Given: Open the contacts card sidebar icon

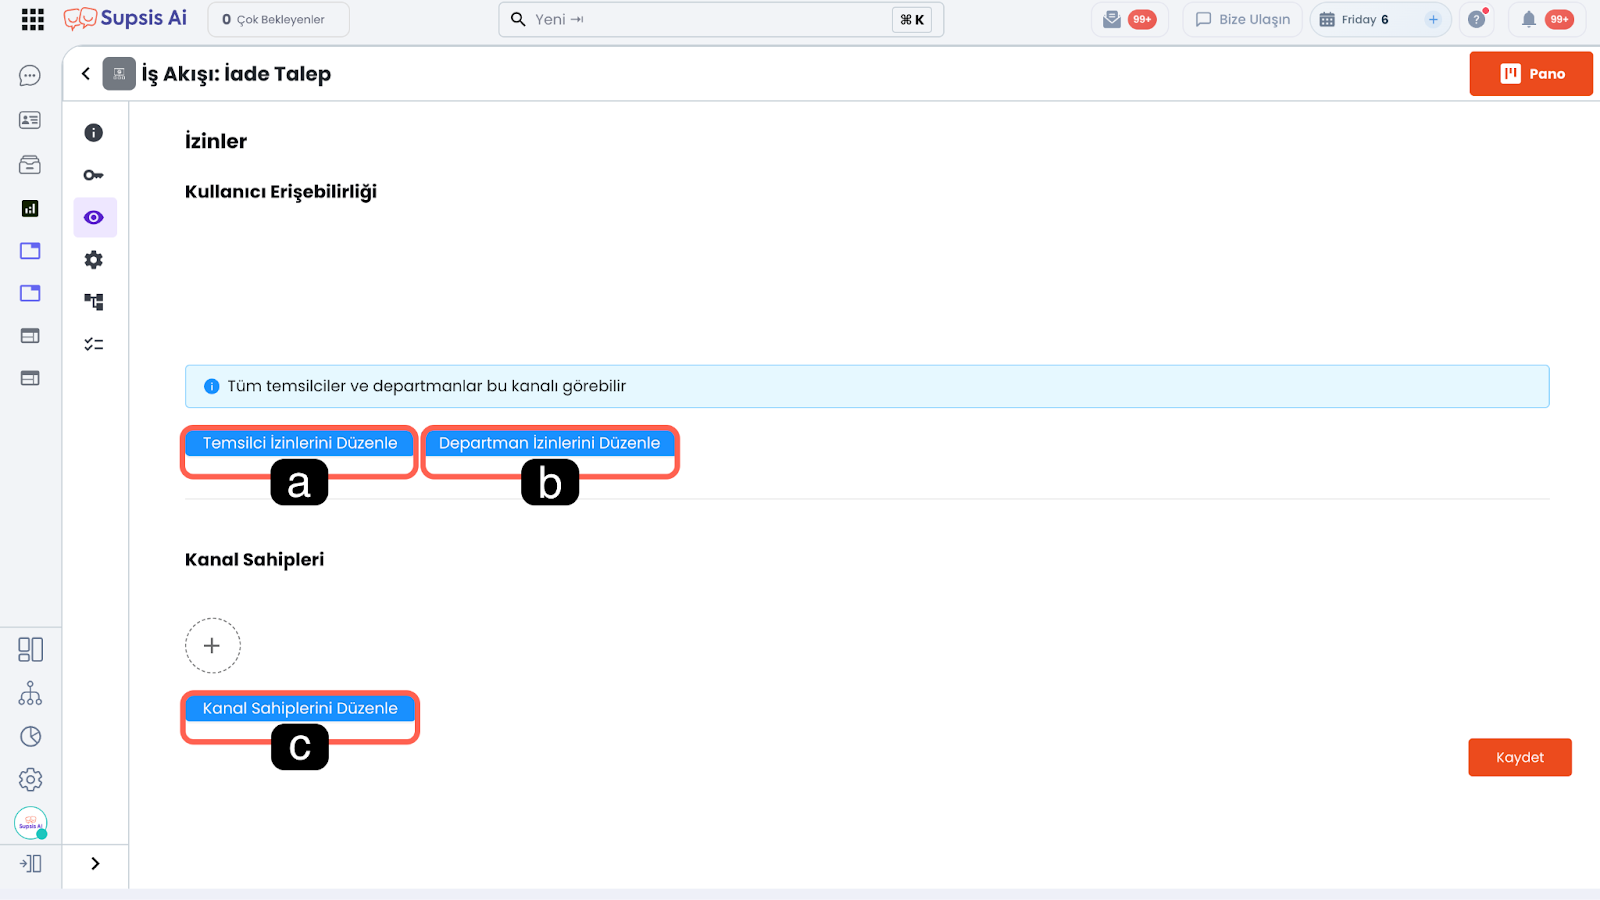Looking at the screenshot, I should coord(30,120).
